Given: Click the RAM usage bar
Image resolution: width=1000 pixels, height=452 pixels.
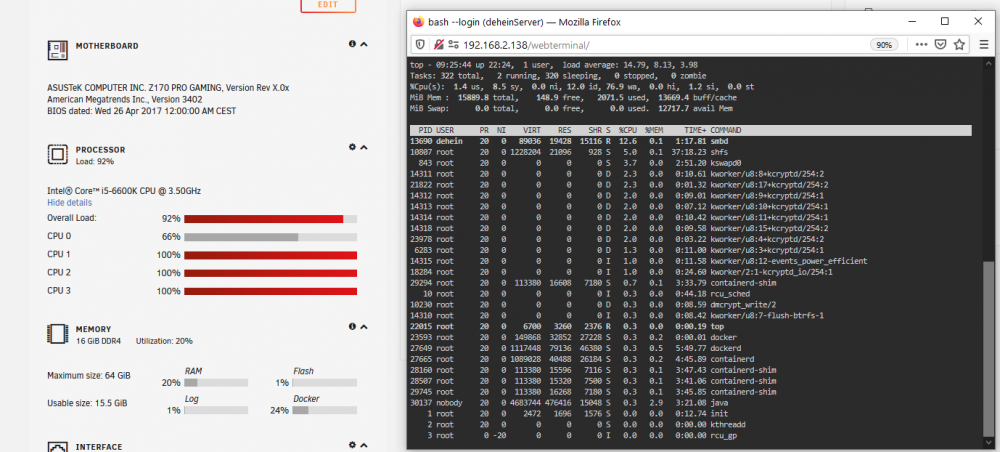Looking at the screenshot, I should [x=216, y=383].
